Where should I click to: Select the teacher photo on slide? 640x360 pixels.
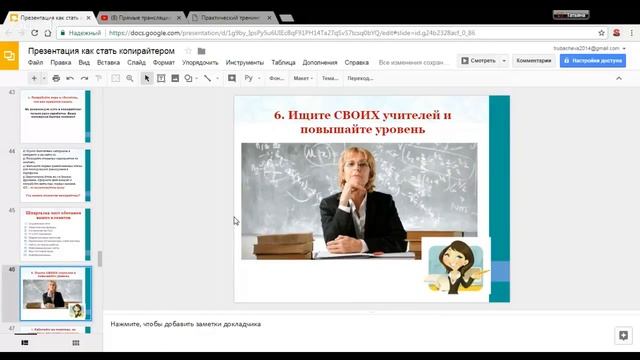[x=359, y=201]
